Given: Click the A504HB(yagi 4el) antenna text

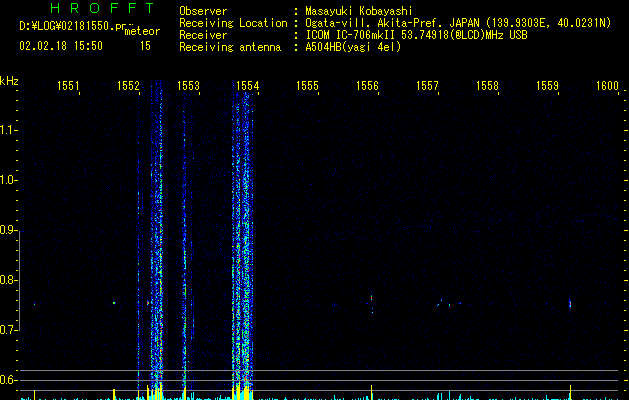Looking at the screenshot, I should point(353,47).
